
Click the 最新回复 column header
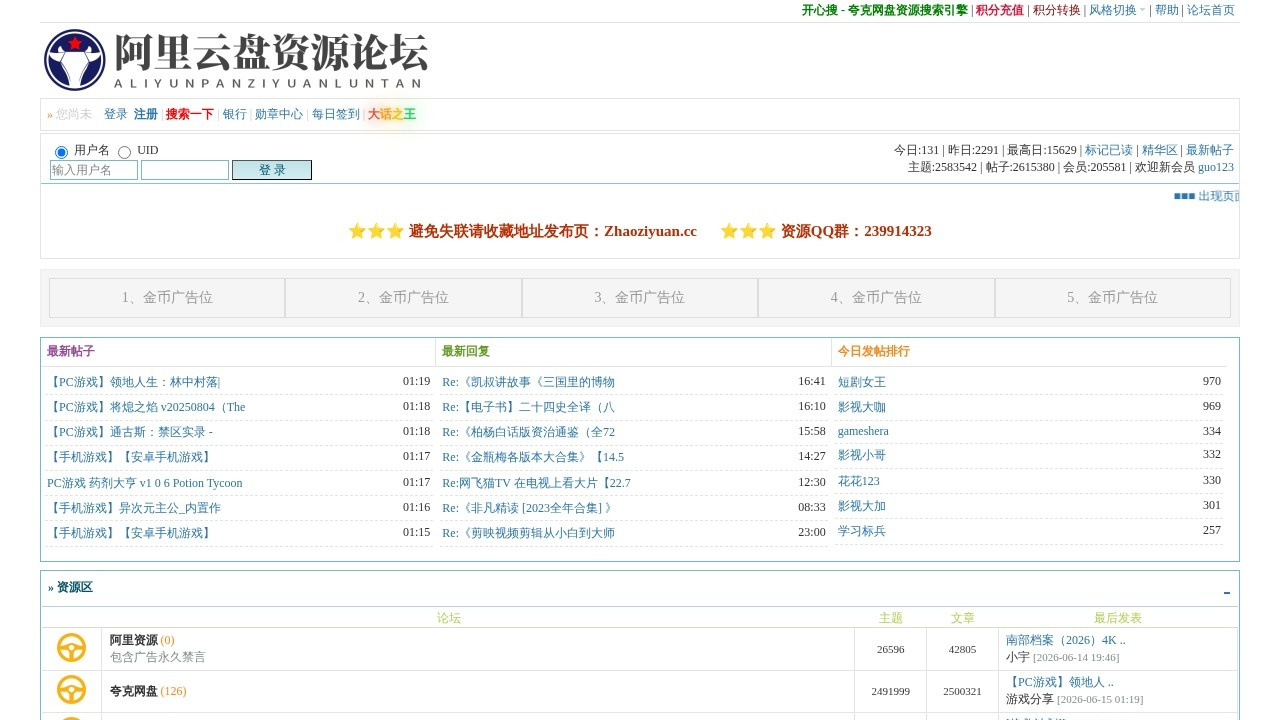[466, 352]
